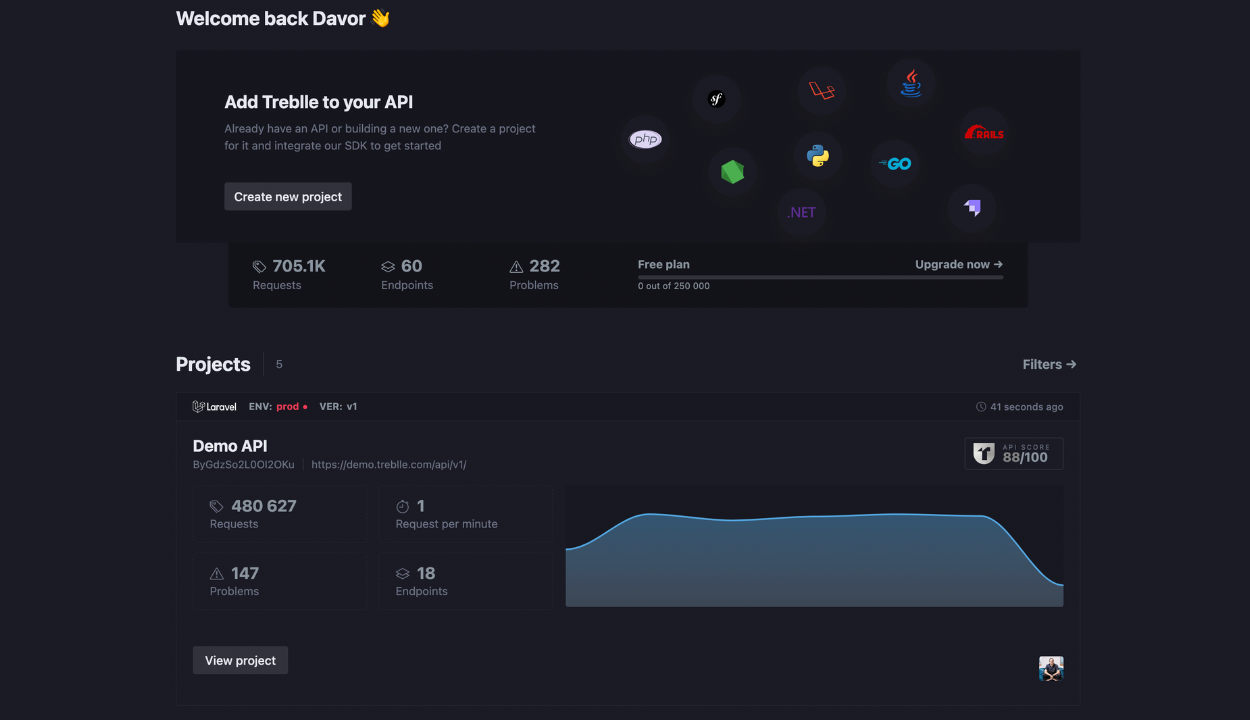Click the green Node.js hexagon icon
Image resolution: width=1250 pixels, height=720 pixels.
733,171
